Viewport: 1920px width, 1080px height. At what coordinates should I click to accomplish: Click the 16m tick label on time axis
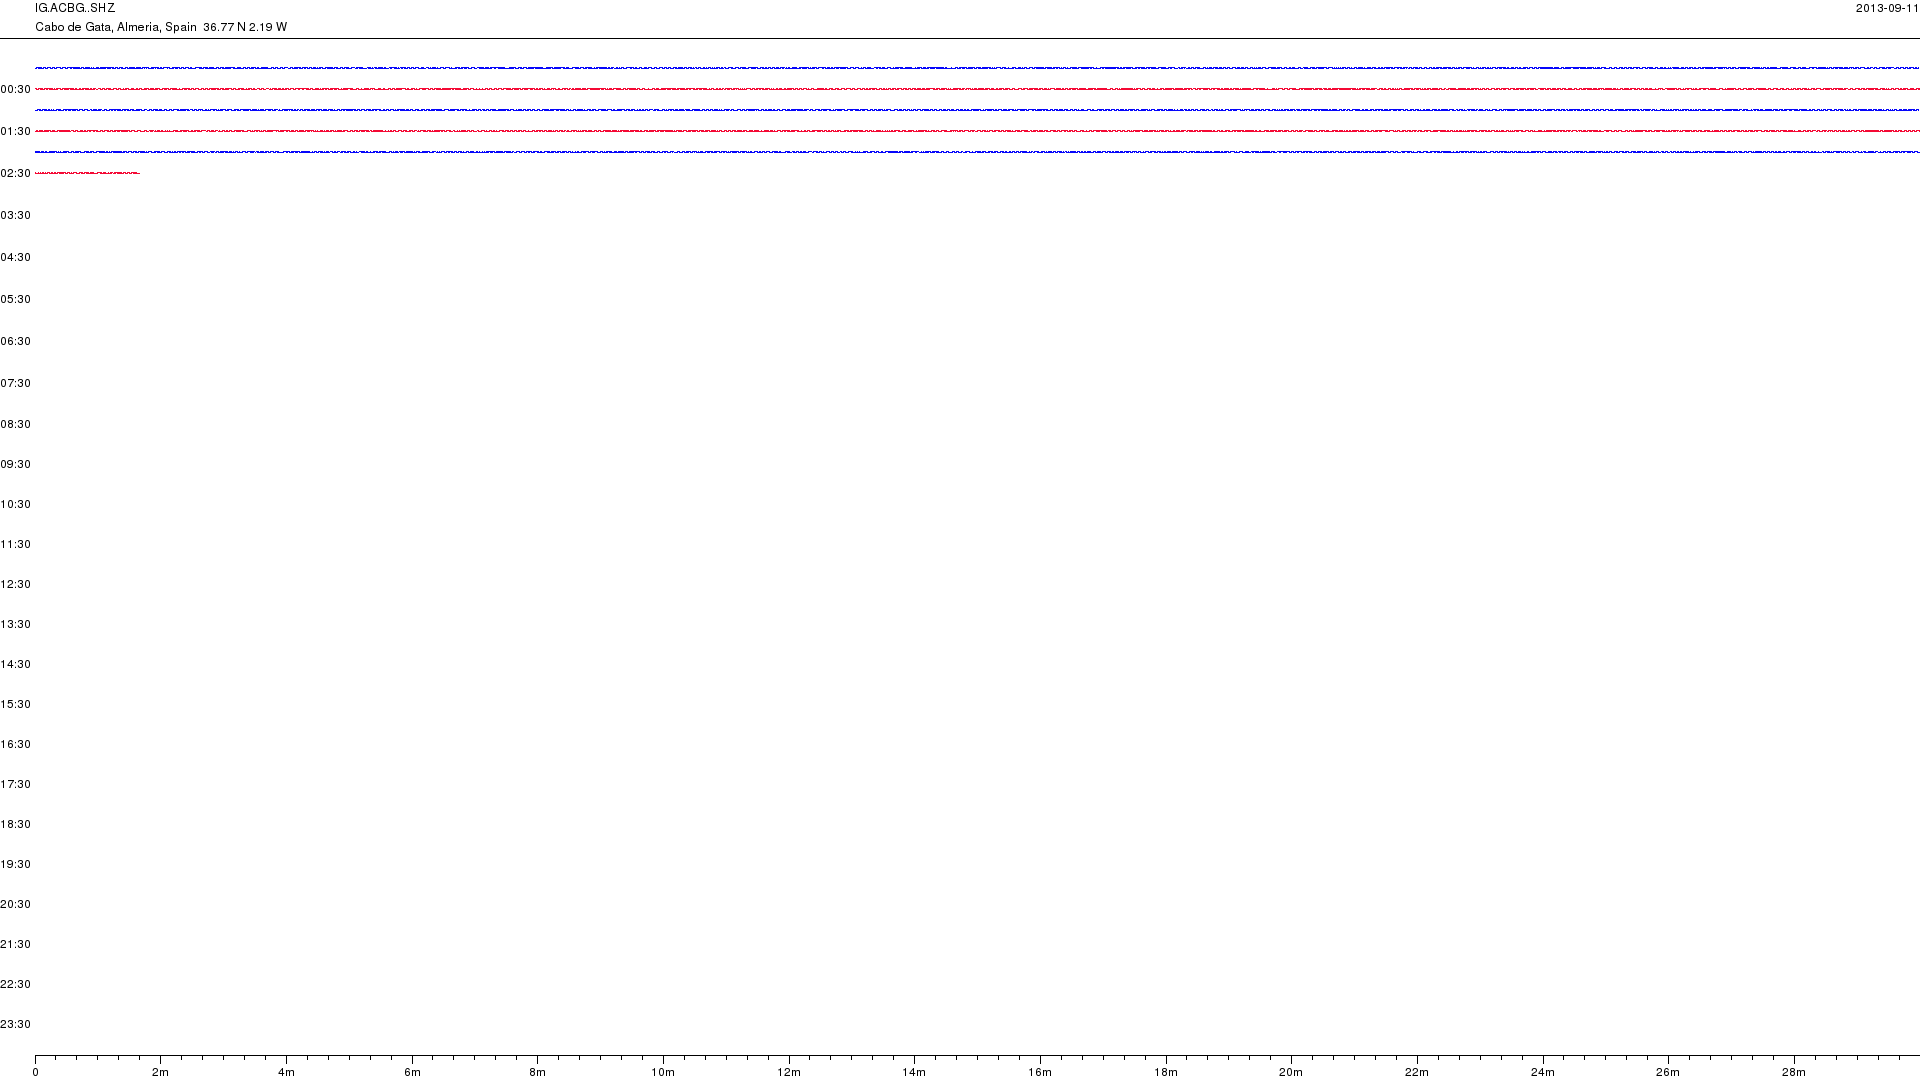[x=1040, y=1073]
